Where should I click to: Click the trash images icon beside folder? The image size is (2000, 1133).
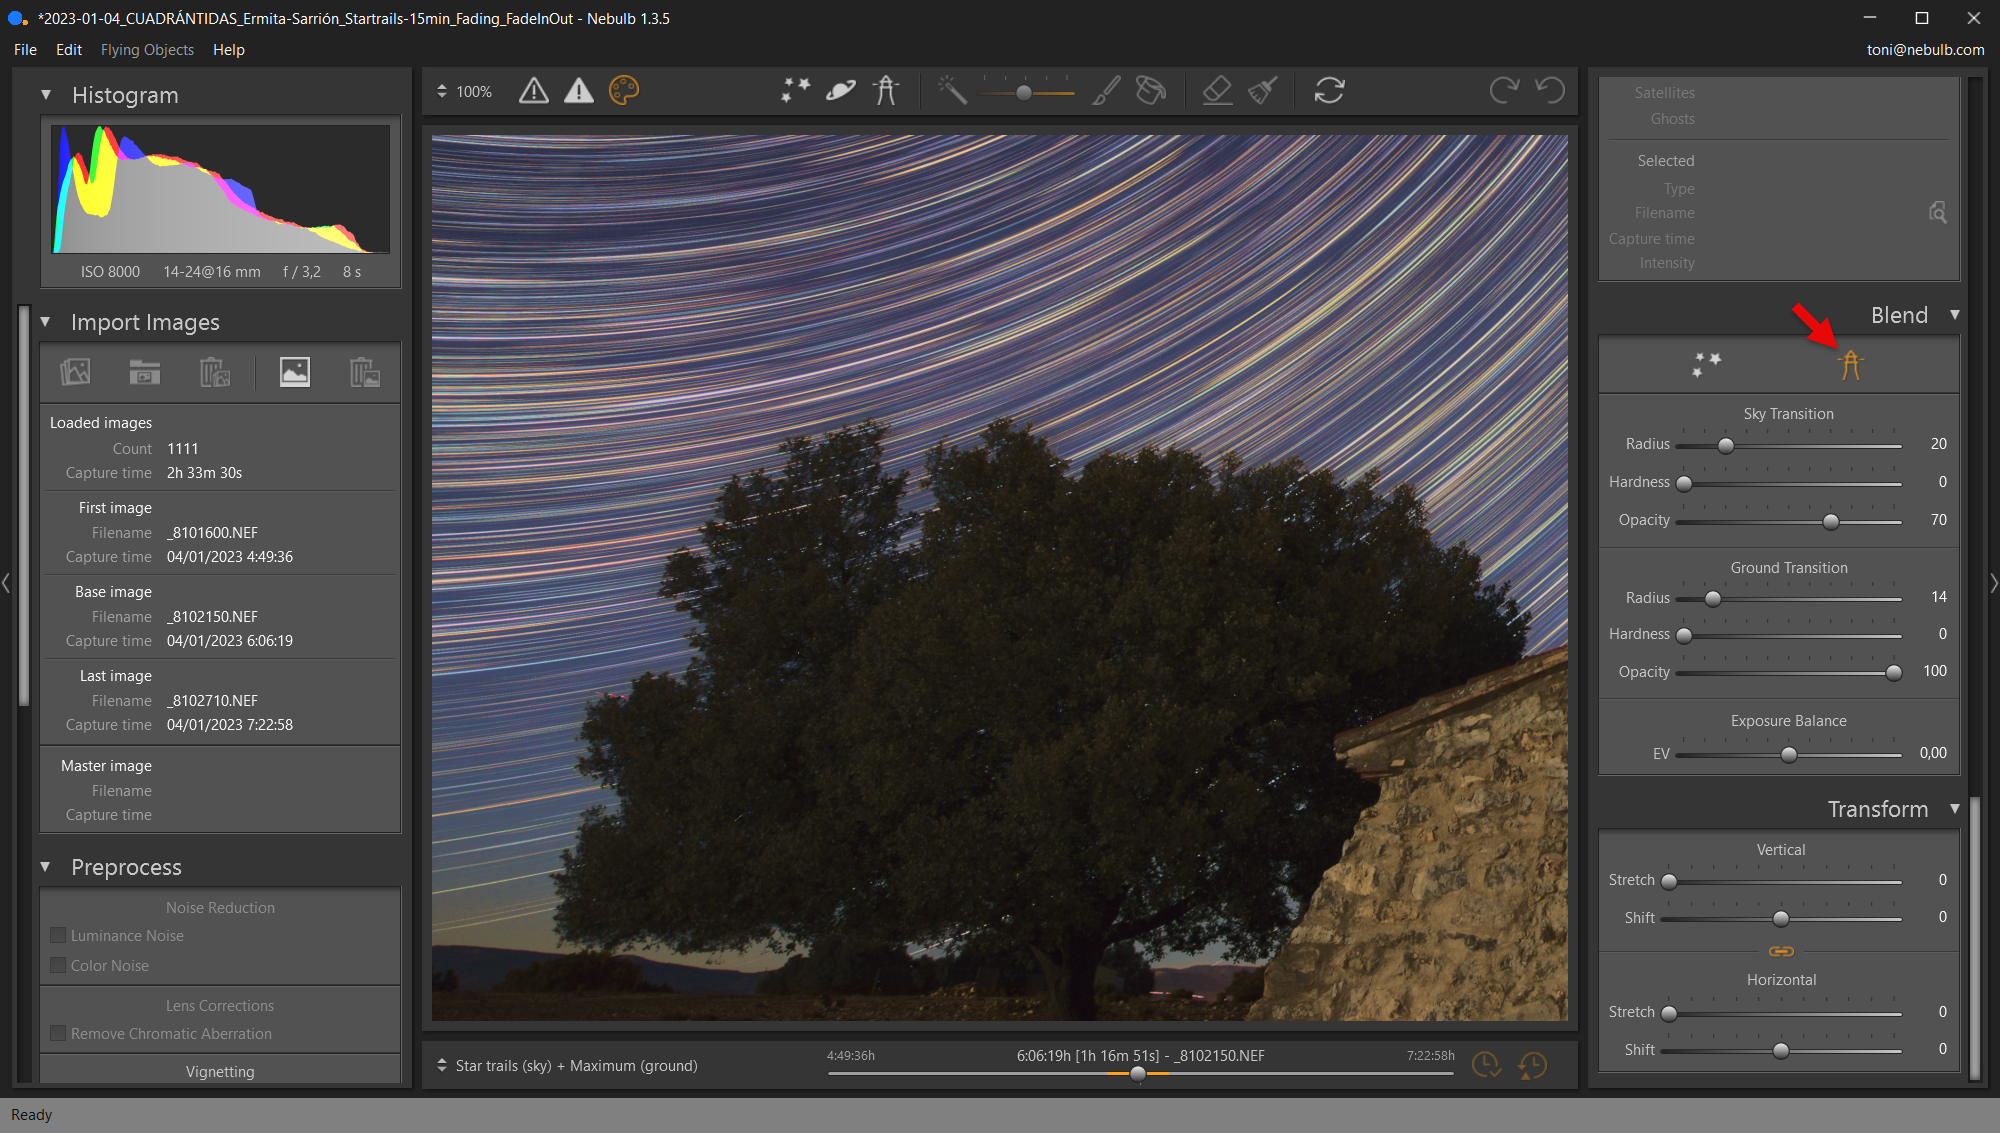(215, 372)
